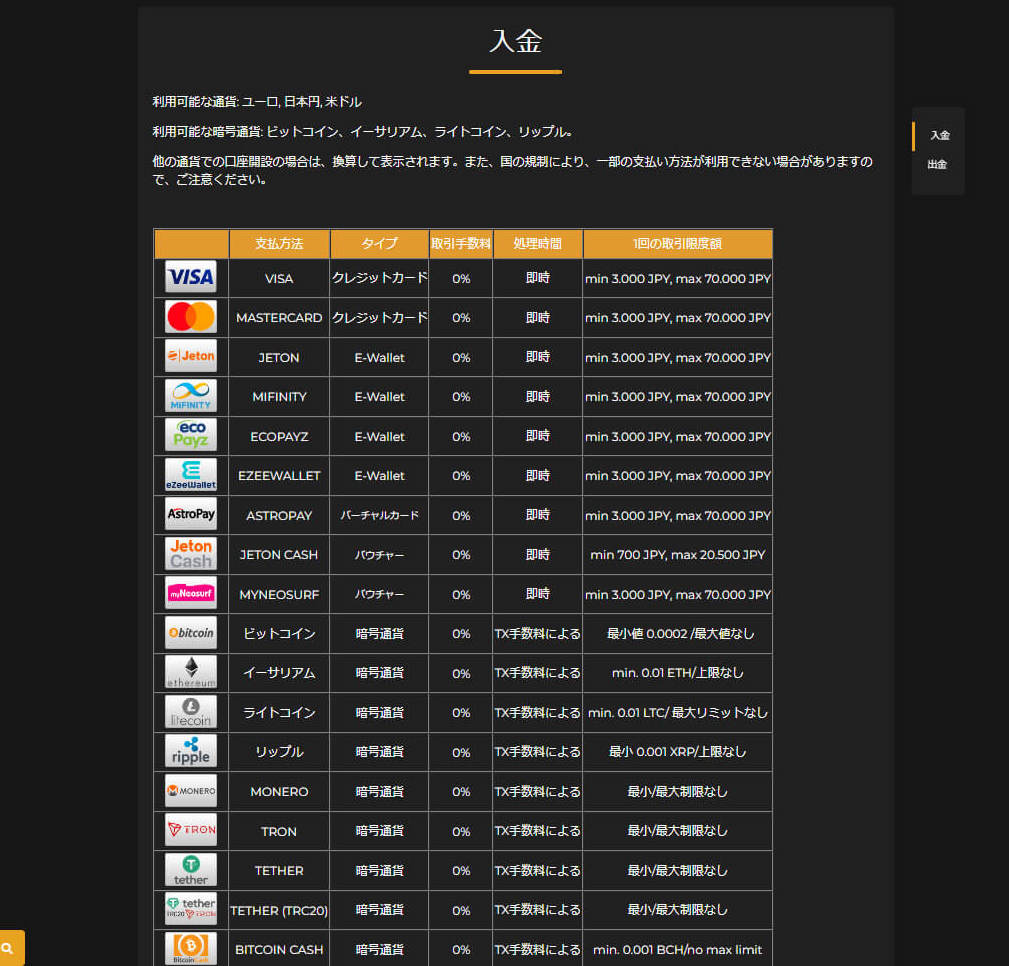Viewport: 1009px width, 966px height.
Task: Click the AstroPay logo
Action: [x=190, y=514]
